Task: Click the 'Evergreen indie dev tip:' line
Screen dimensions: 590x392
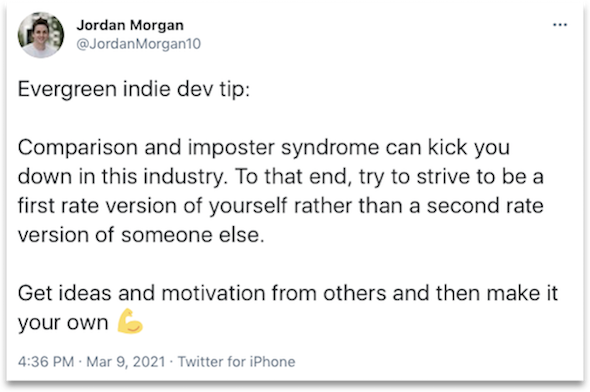Action: (x=134, y=90)
